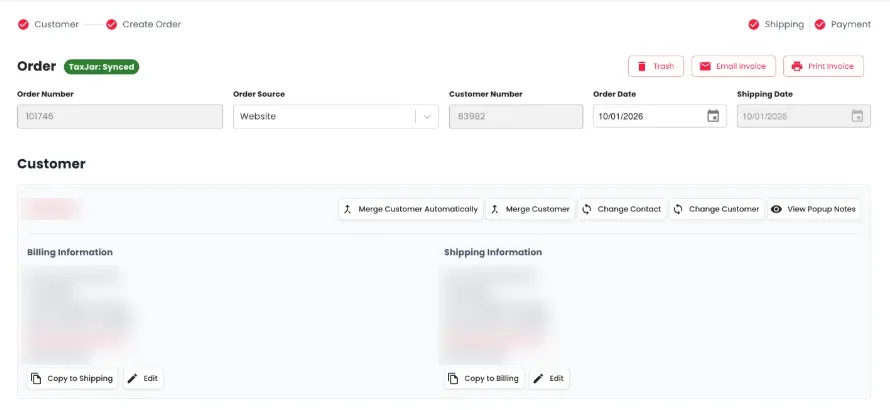Click the Order Source label

[x=259, y=94]
